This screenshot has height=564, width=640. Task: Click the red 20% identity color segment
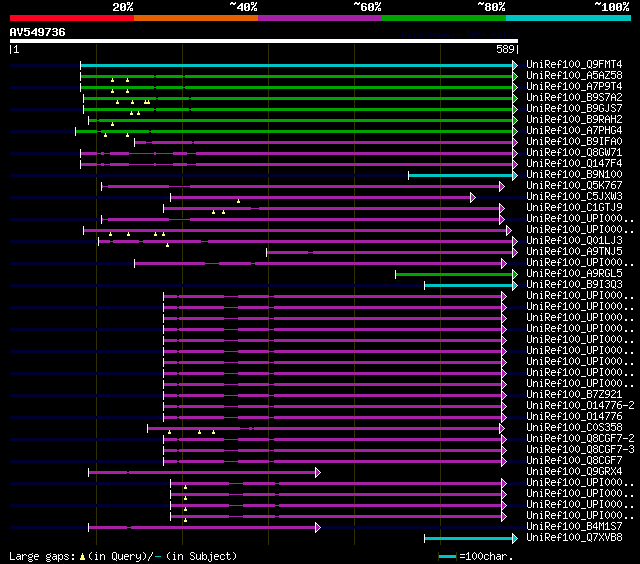tap(72, 18)
